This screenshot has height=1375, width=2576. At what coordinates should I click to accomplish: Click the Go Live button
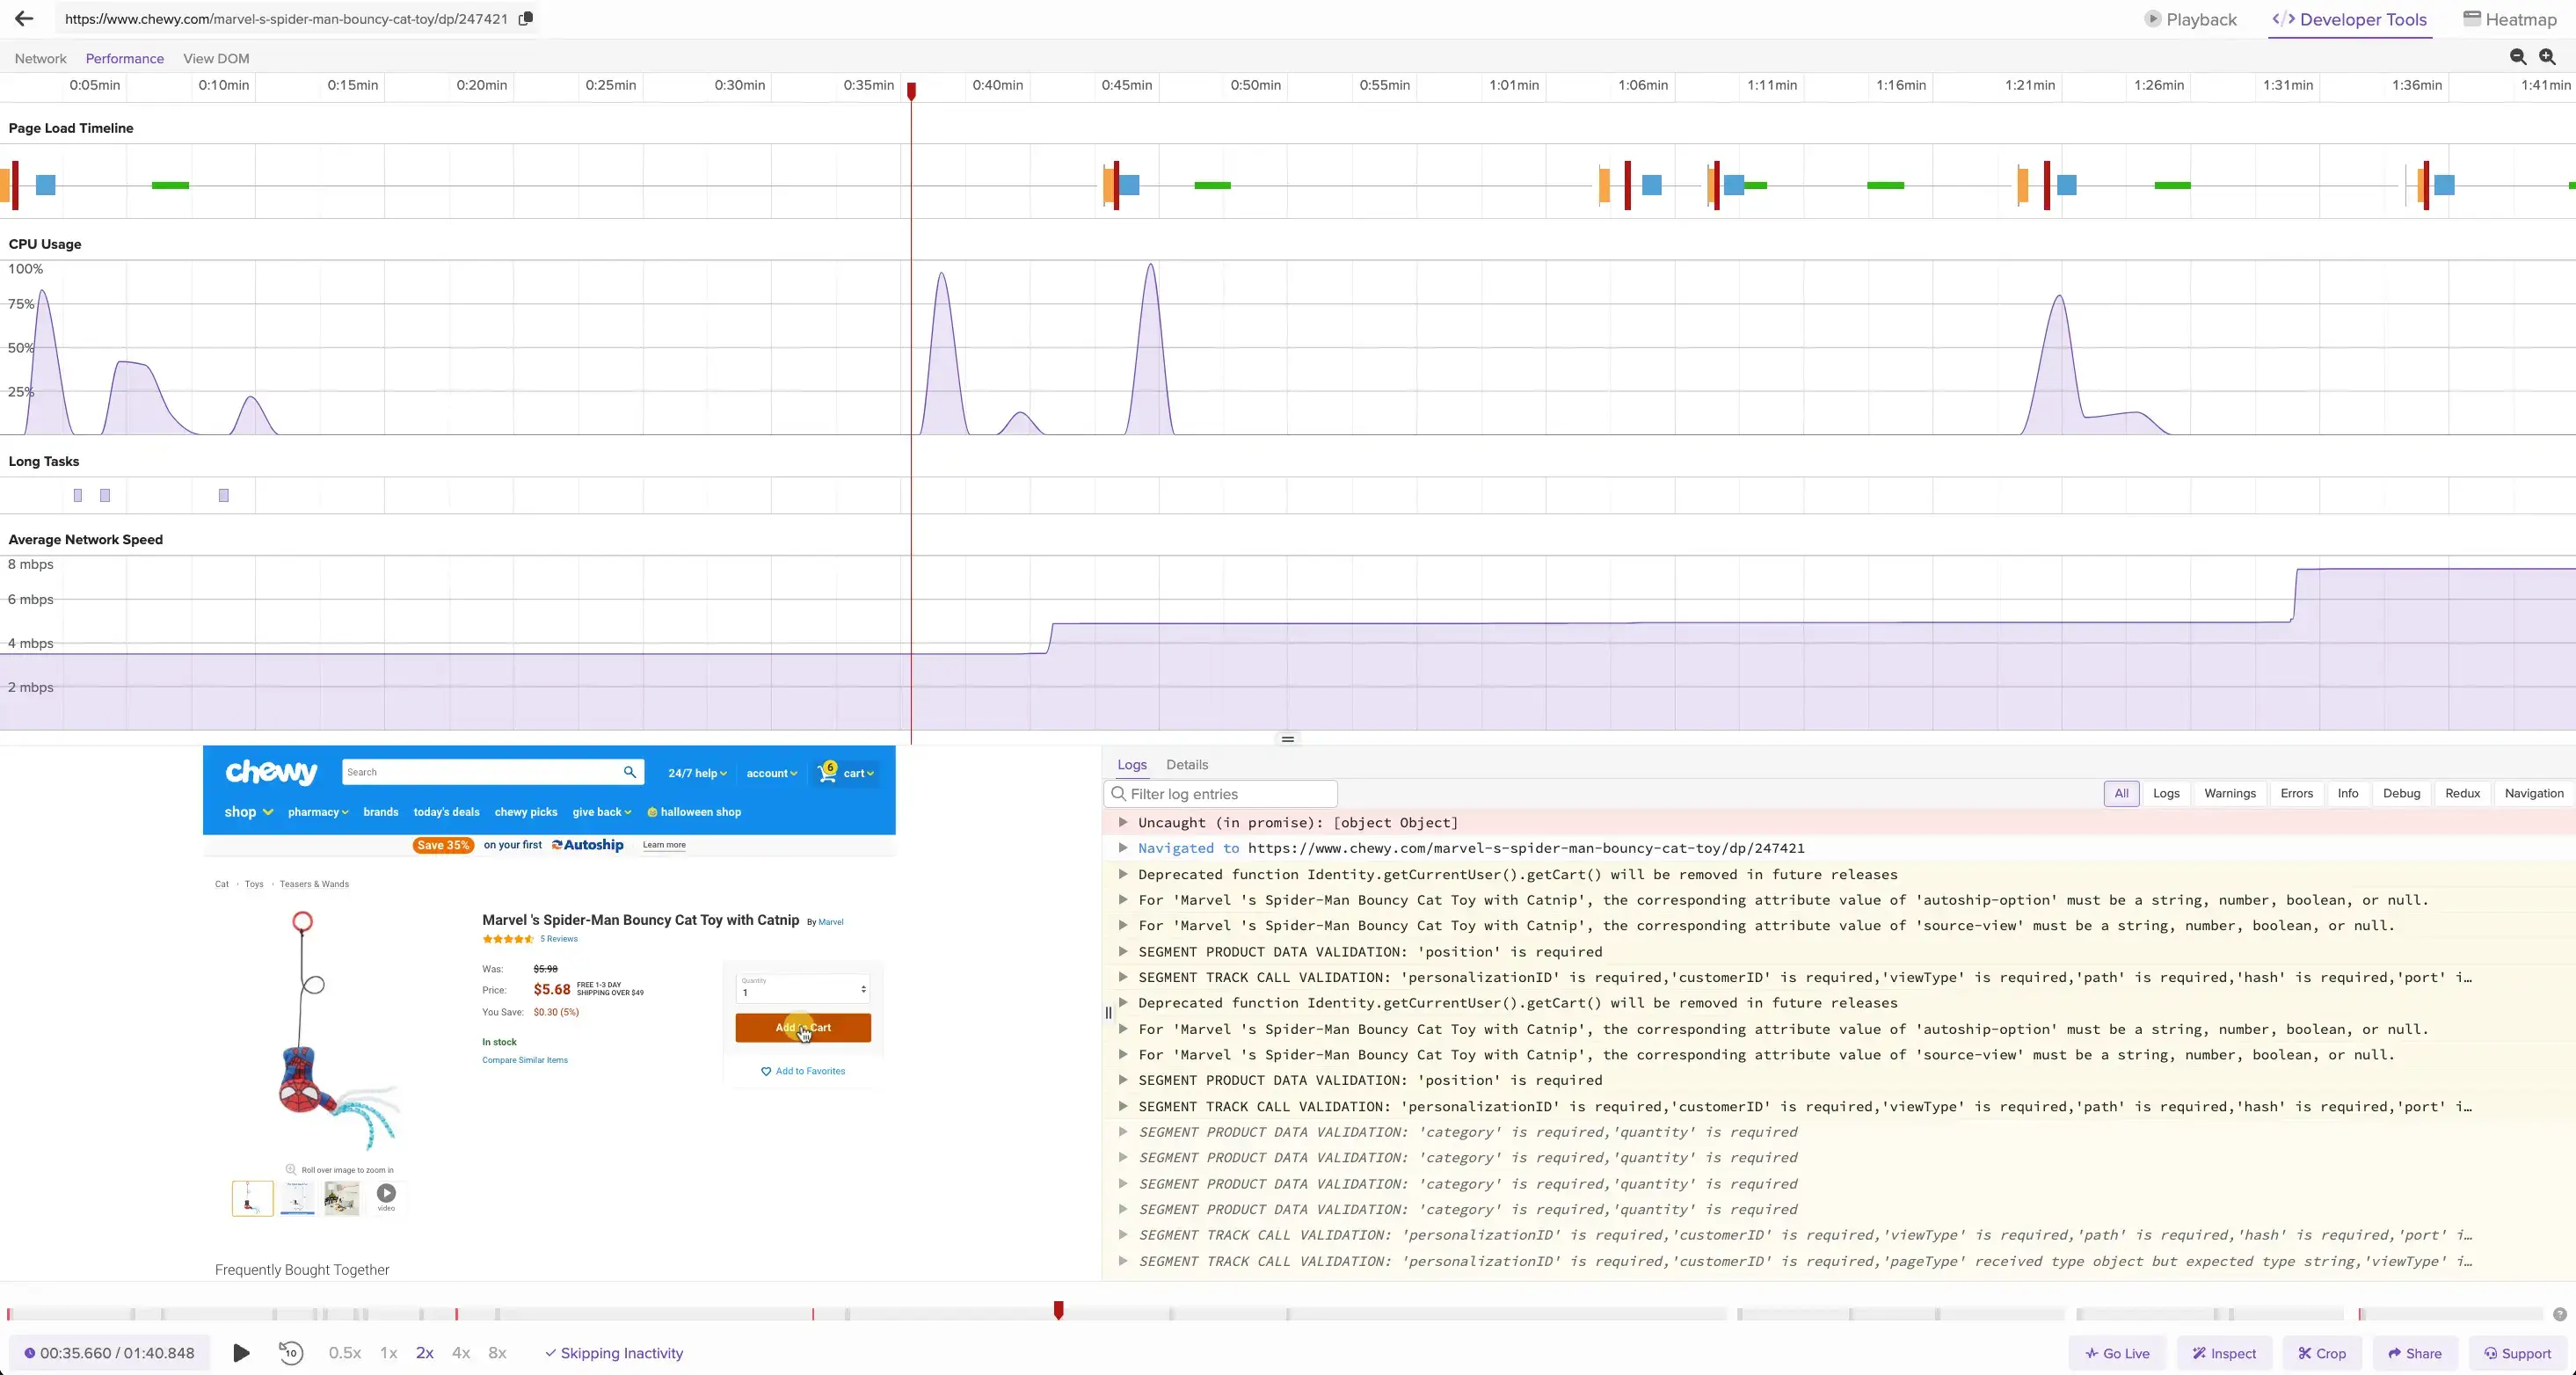[2117, 1353]
